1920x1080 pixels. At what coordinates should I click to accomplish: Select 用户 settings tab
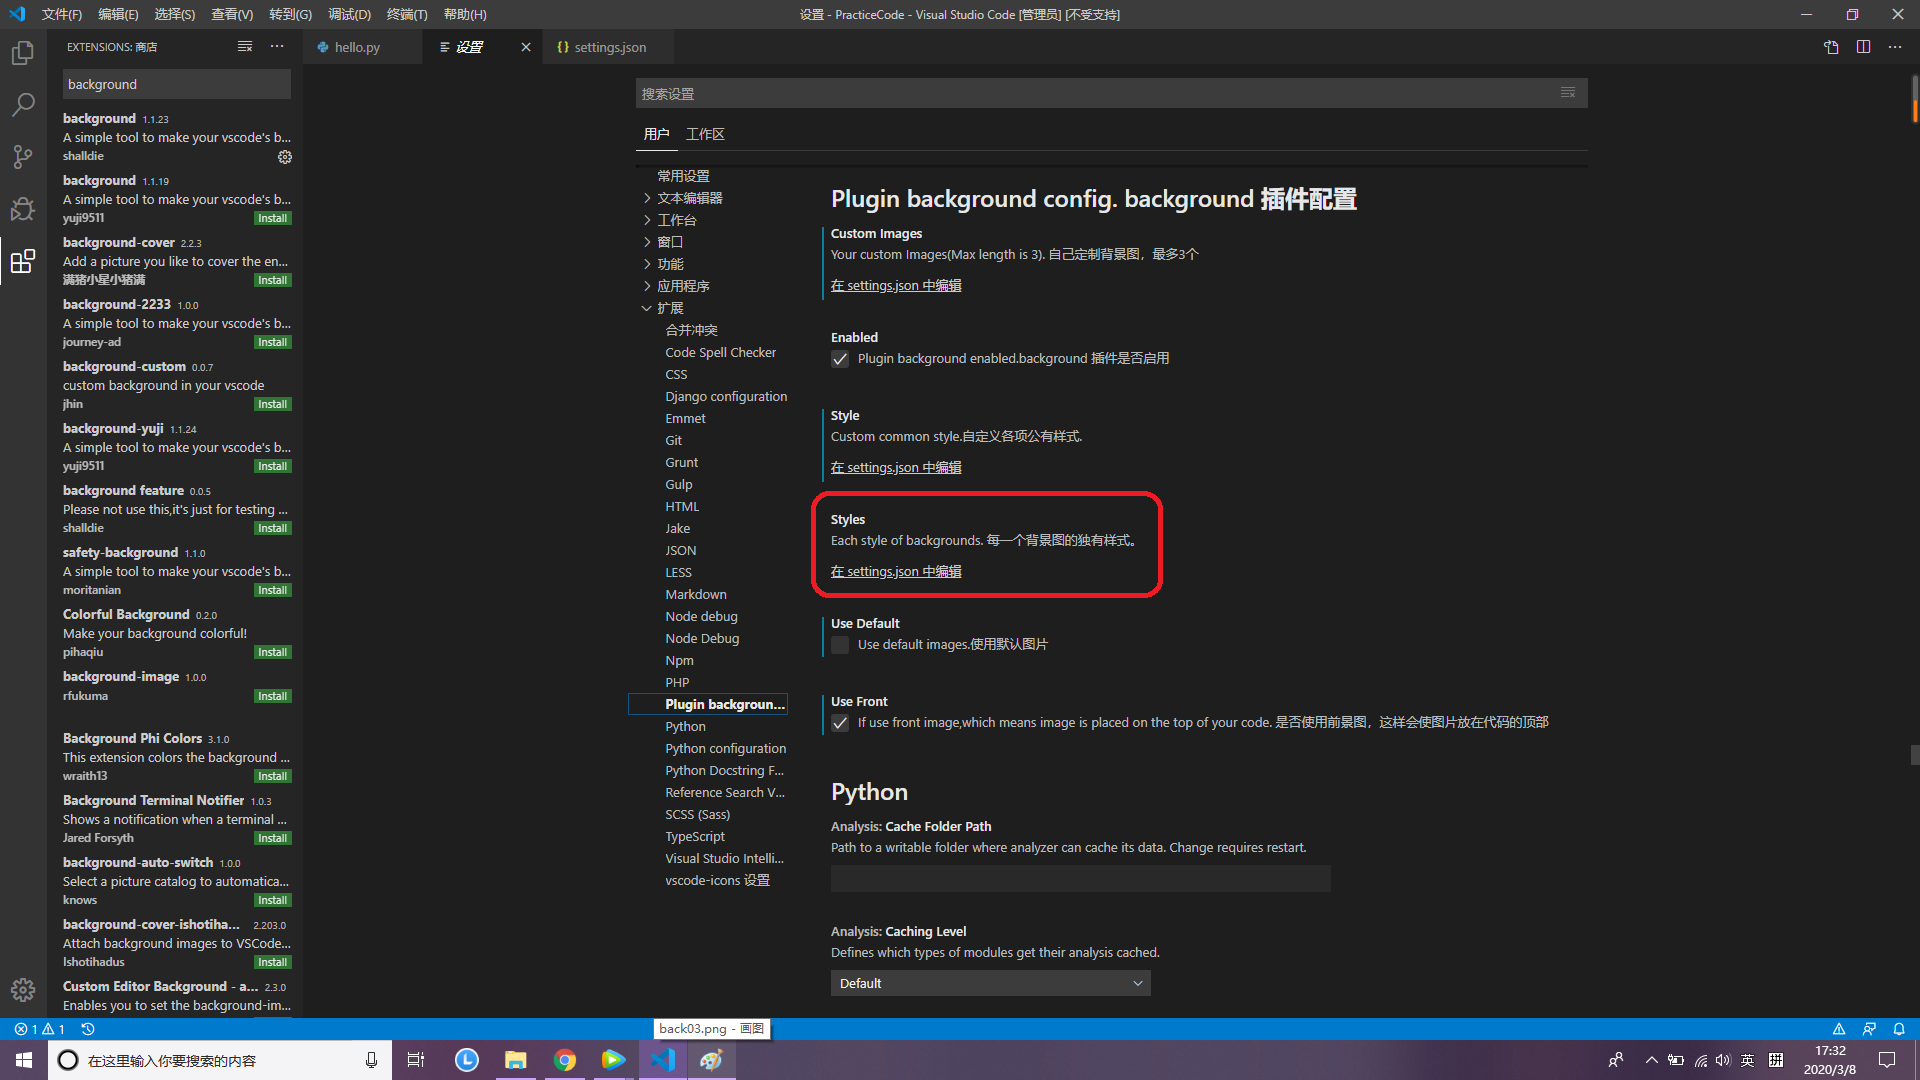656,134
